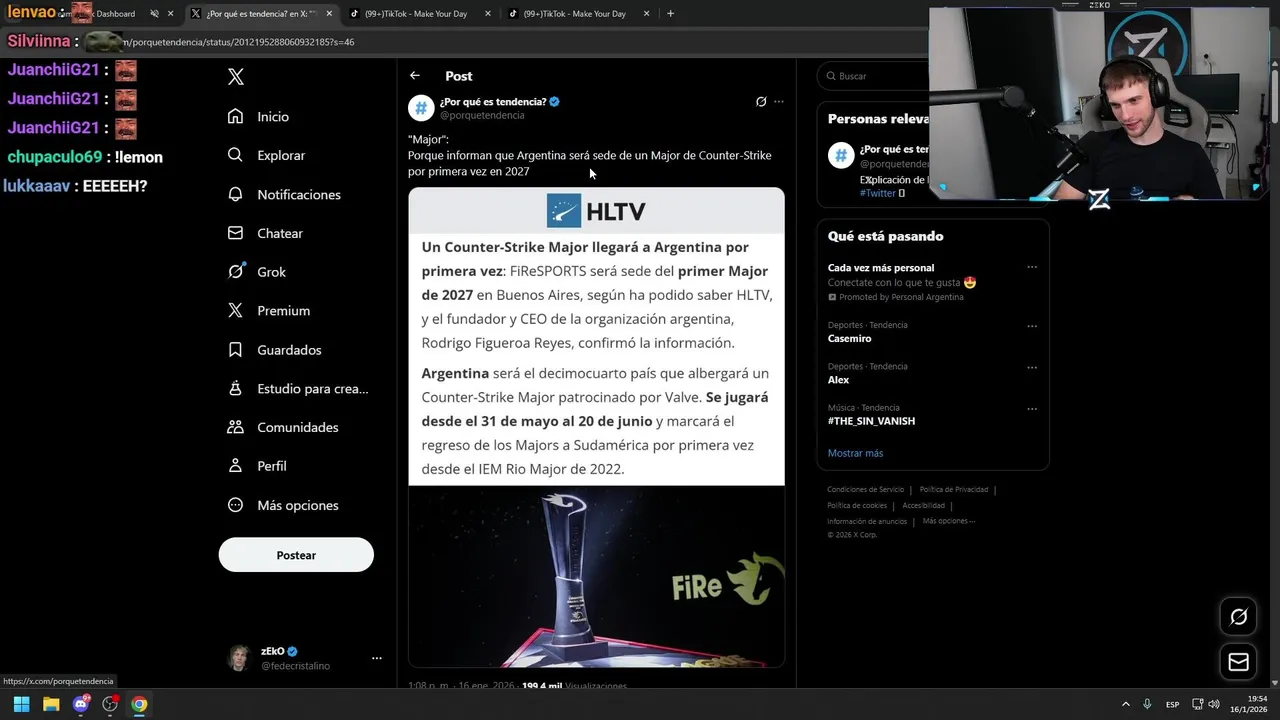Open more options for Casemiro trend
This screenshot has height=720, width=1280.
tap(1032, 326)
